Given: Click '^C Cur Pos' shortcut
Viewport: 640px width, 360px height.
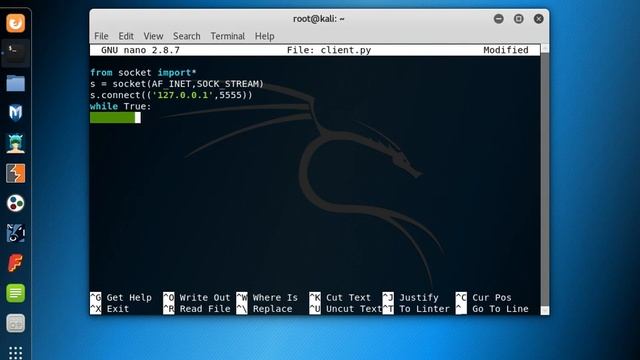Looking at the screenshot, I should [x=484, y=298].
